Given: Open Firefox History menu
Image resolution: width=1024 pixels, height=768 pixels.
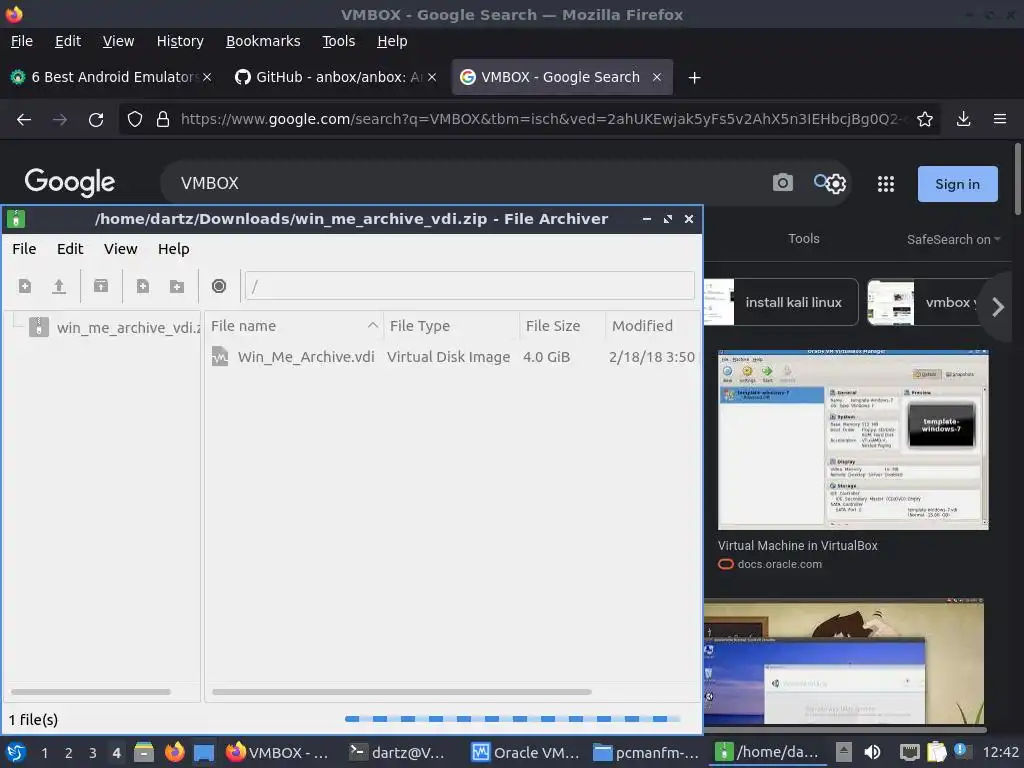Looking at the screenshot, I should point(180,41).
